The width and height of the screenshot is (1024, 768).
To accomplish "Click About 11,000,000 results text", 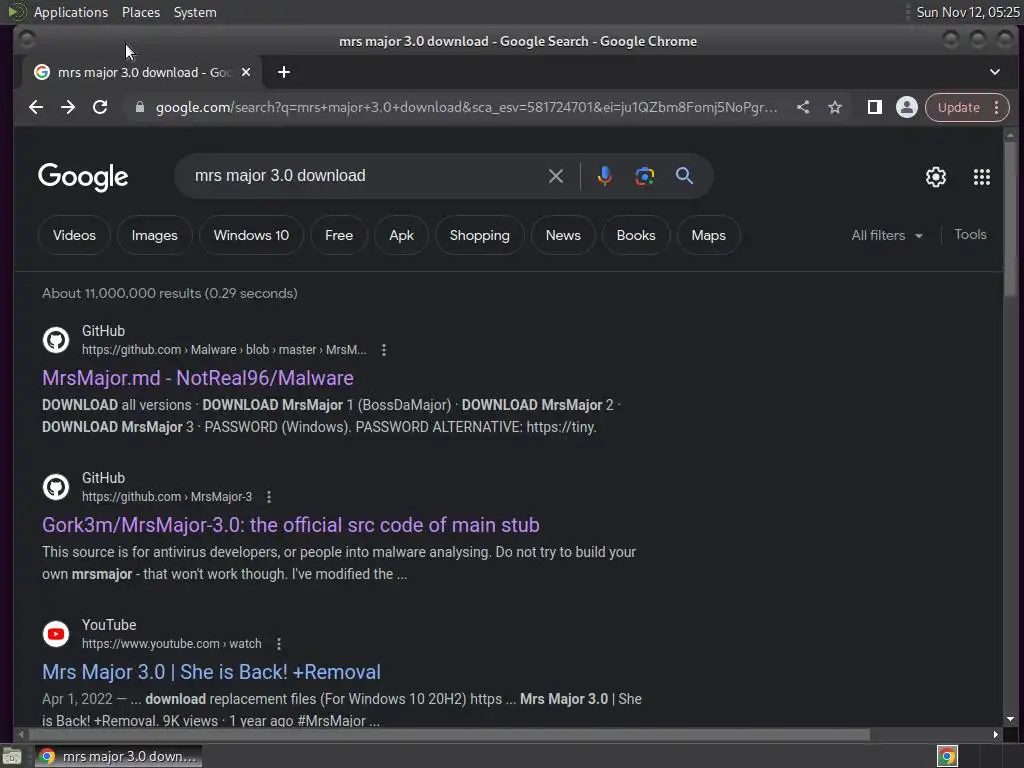I will [170, 293].
